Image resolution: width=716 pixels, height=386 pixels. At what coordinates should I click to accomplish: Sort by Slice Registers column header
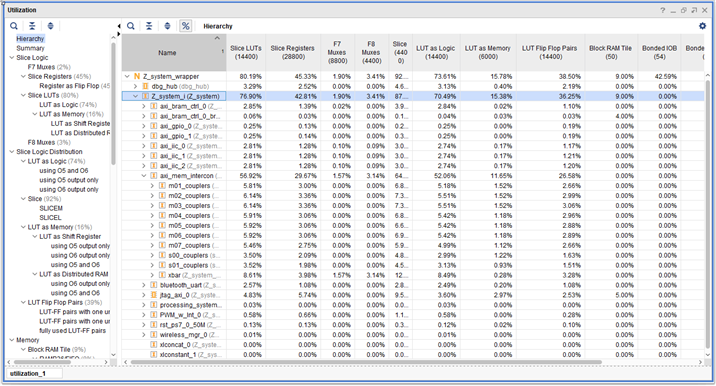point(293,53)
